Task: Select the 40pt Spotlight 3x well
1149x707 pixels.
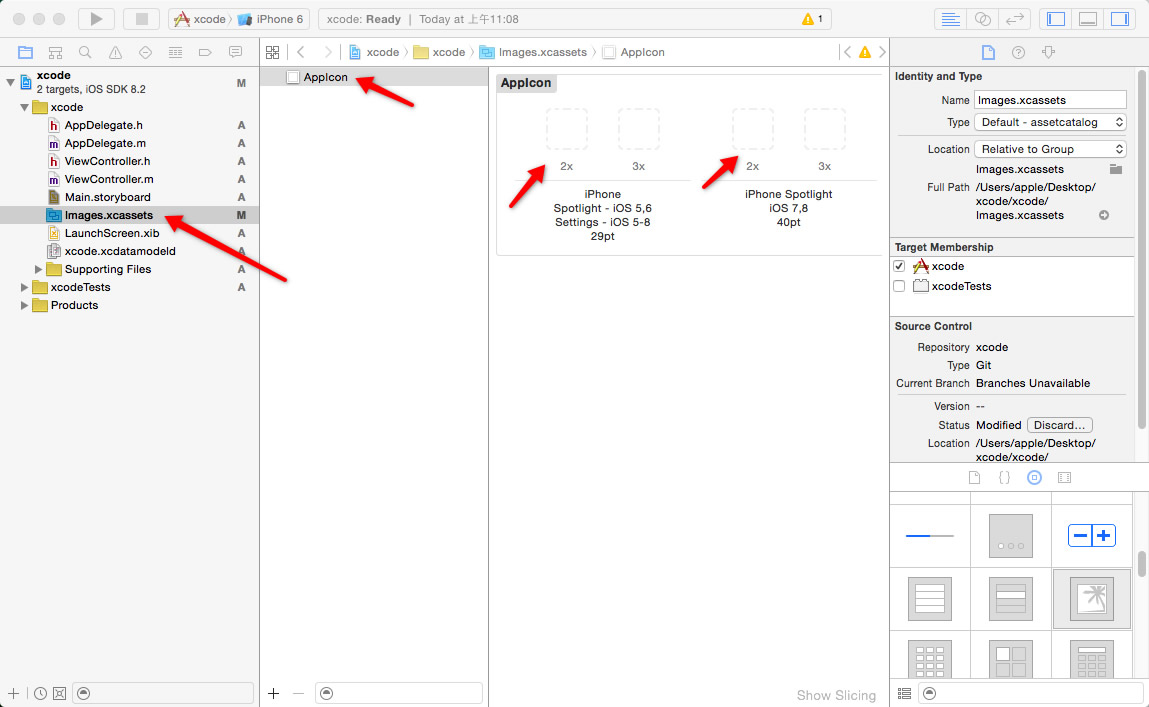Action: tap(824, 129)
